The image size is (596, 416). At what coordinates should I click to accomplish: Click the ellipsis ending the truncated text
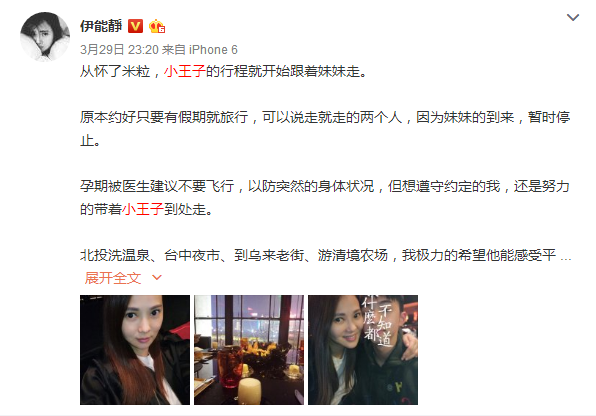pos(566,258)
